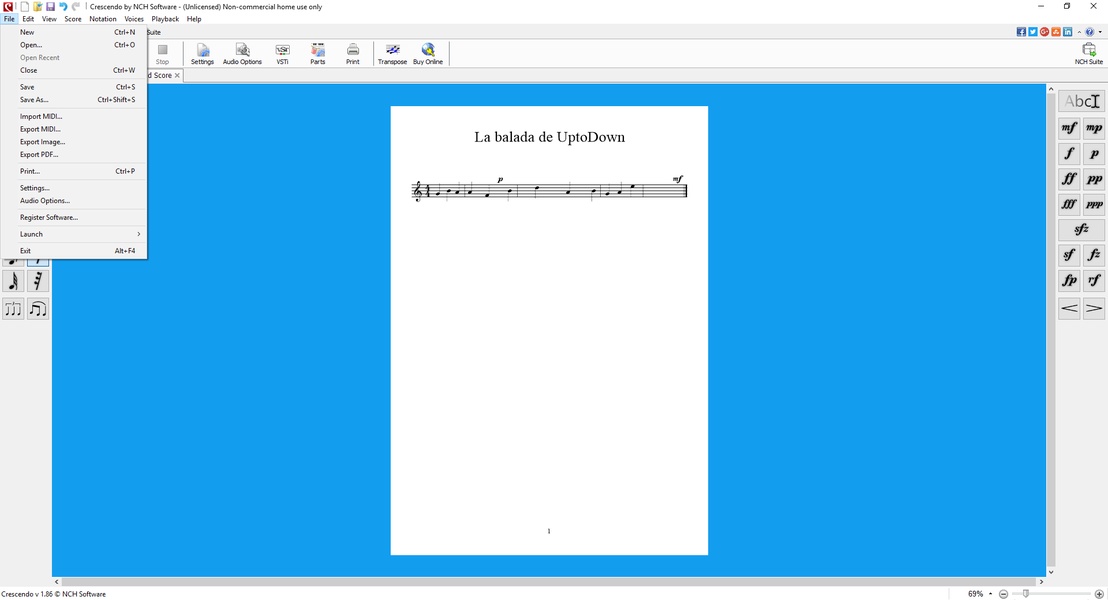Viewport: 1108px width, 600px height.
Task: Open the Playback menu
Action: (165, 19)
